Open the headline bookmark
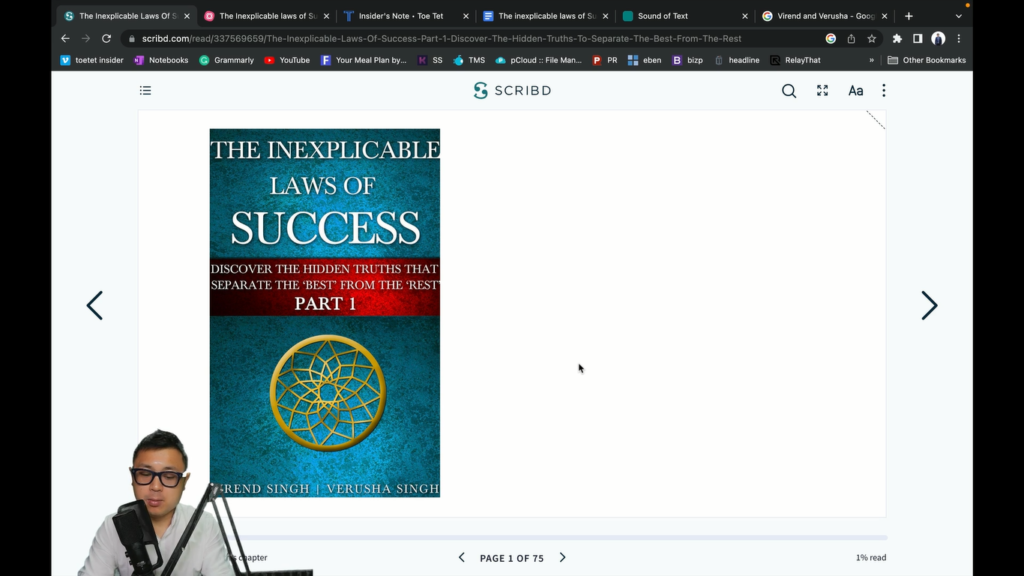 tap(737, 60)
